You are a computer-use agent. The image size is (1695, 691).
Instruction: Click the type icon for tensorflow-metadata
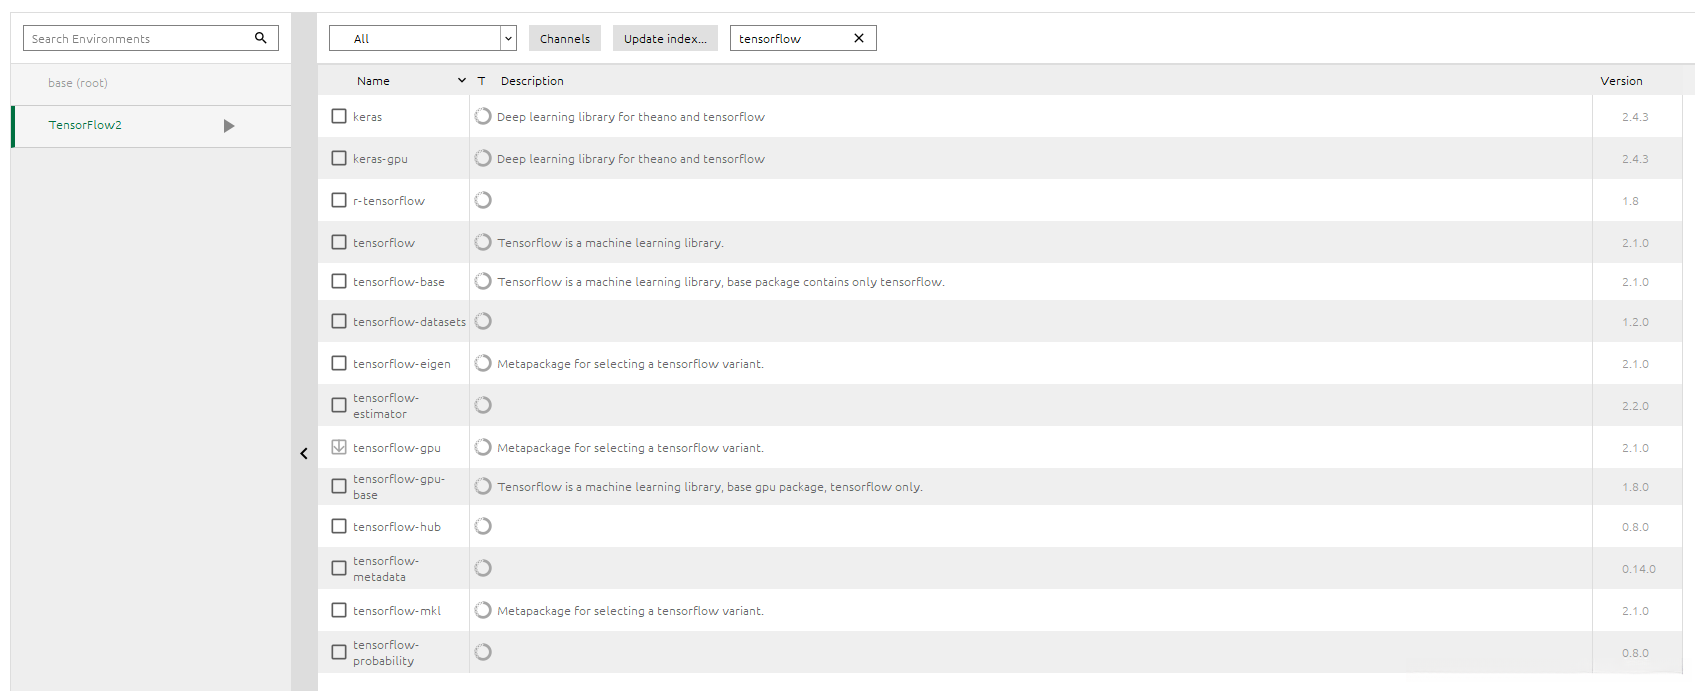pyautogui.click(x=483, y=568)
